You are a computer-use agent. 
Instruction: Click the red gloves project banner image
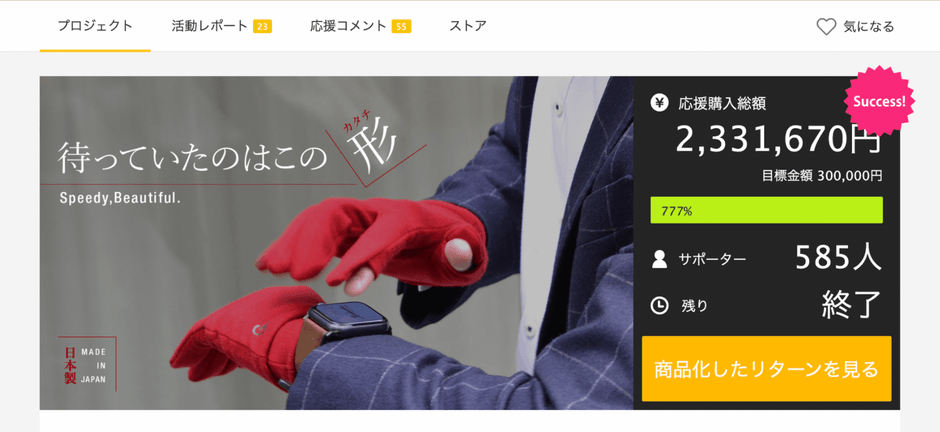pos(336,243)
